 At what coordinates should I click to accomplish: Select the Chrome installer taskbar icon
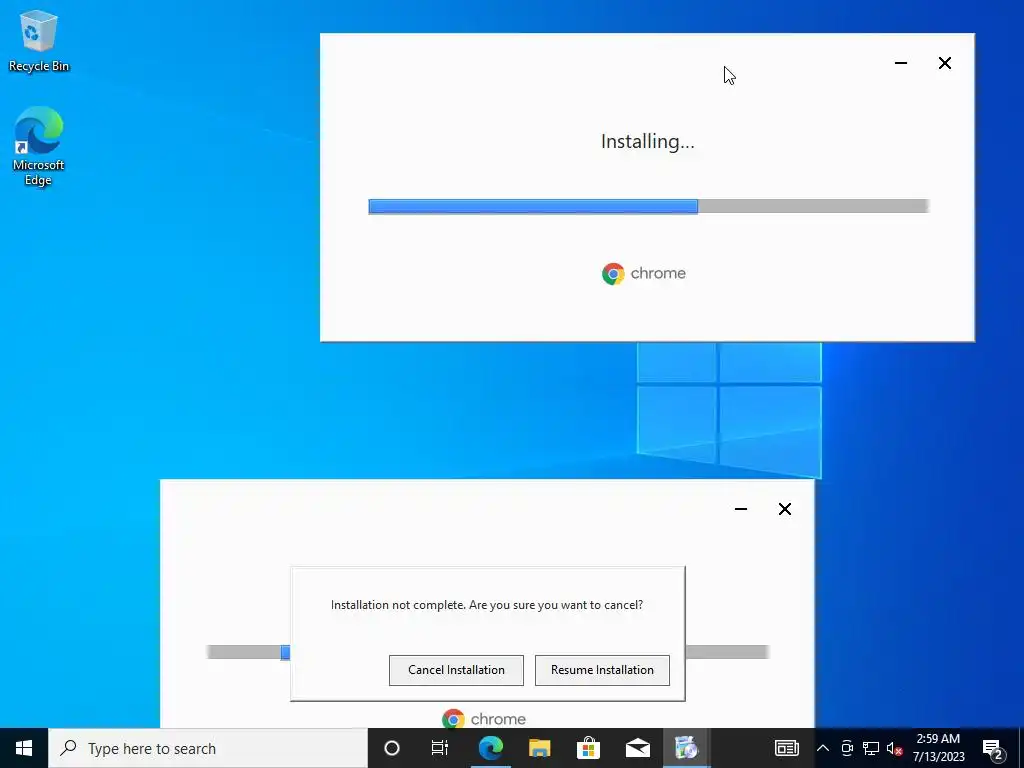[x=686, y=748]
